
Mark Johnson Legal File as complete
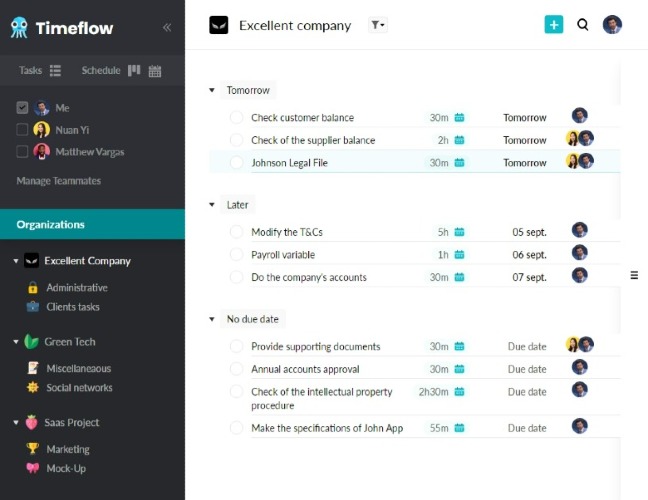pyautogui.click(x=236, y=162)
